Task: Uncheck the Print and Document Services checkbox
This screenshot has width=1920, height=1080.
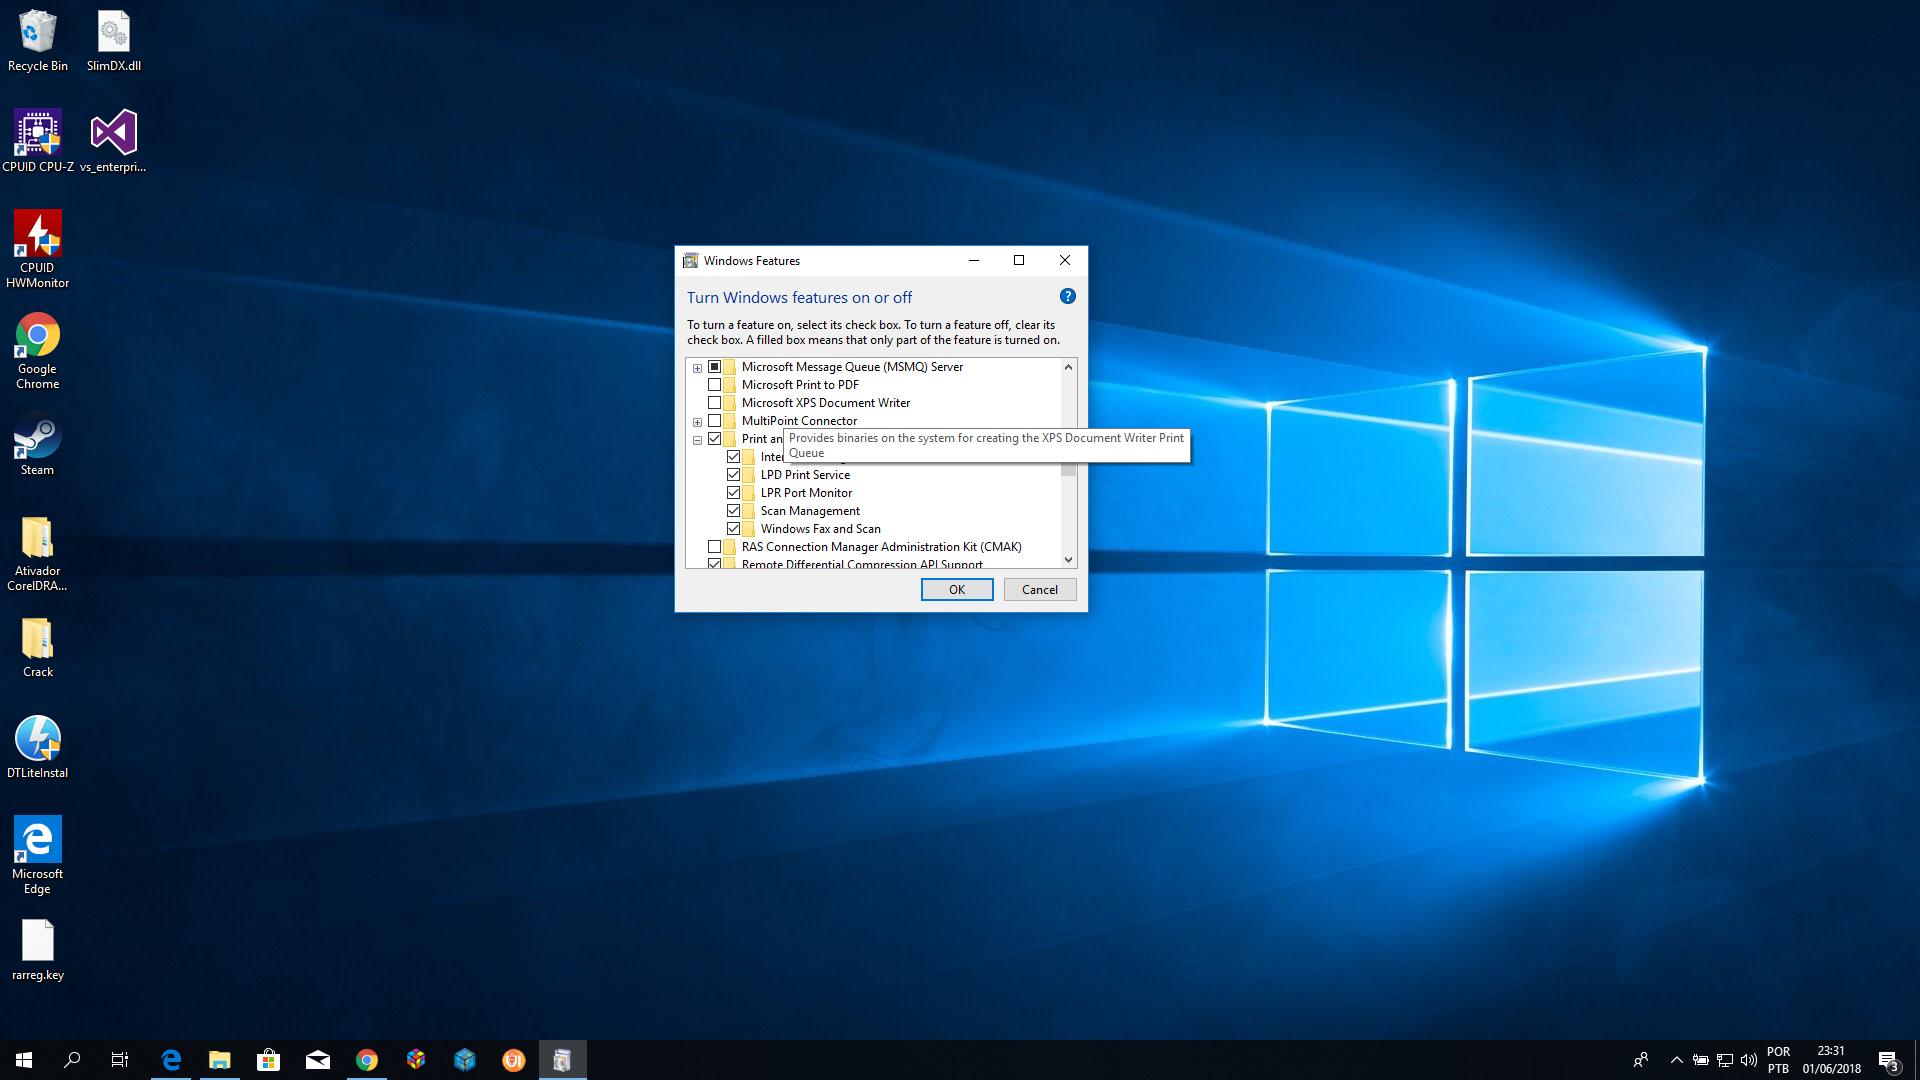Action: pyautogui.click(x=715, y=439)
